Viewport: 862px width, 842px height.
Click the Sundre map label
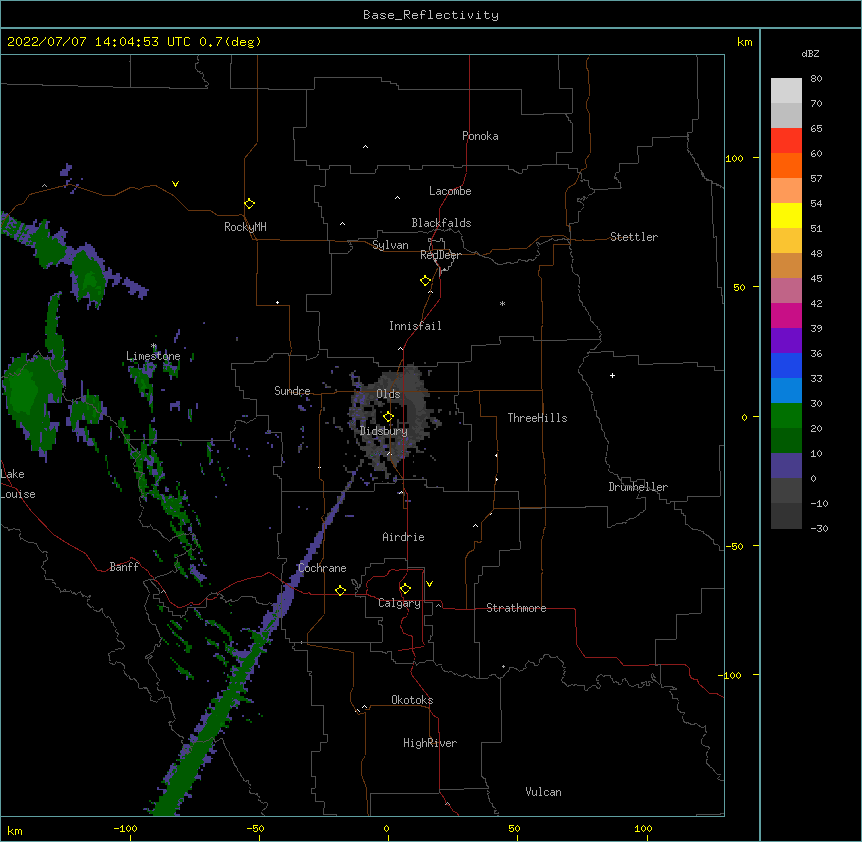click(x=292, y=391)
